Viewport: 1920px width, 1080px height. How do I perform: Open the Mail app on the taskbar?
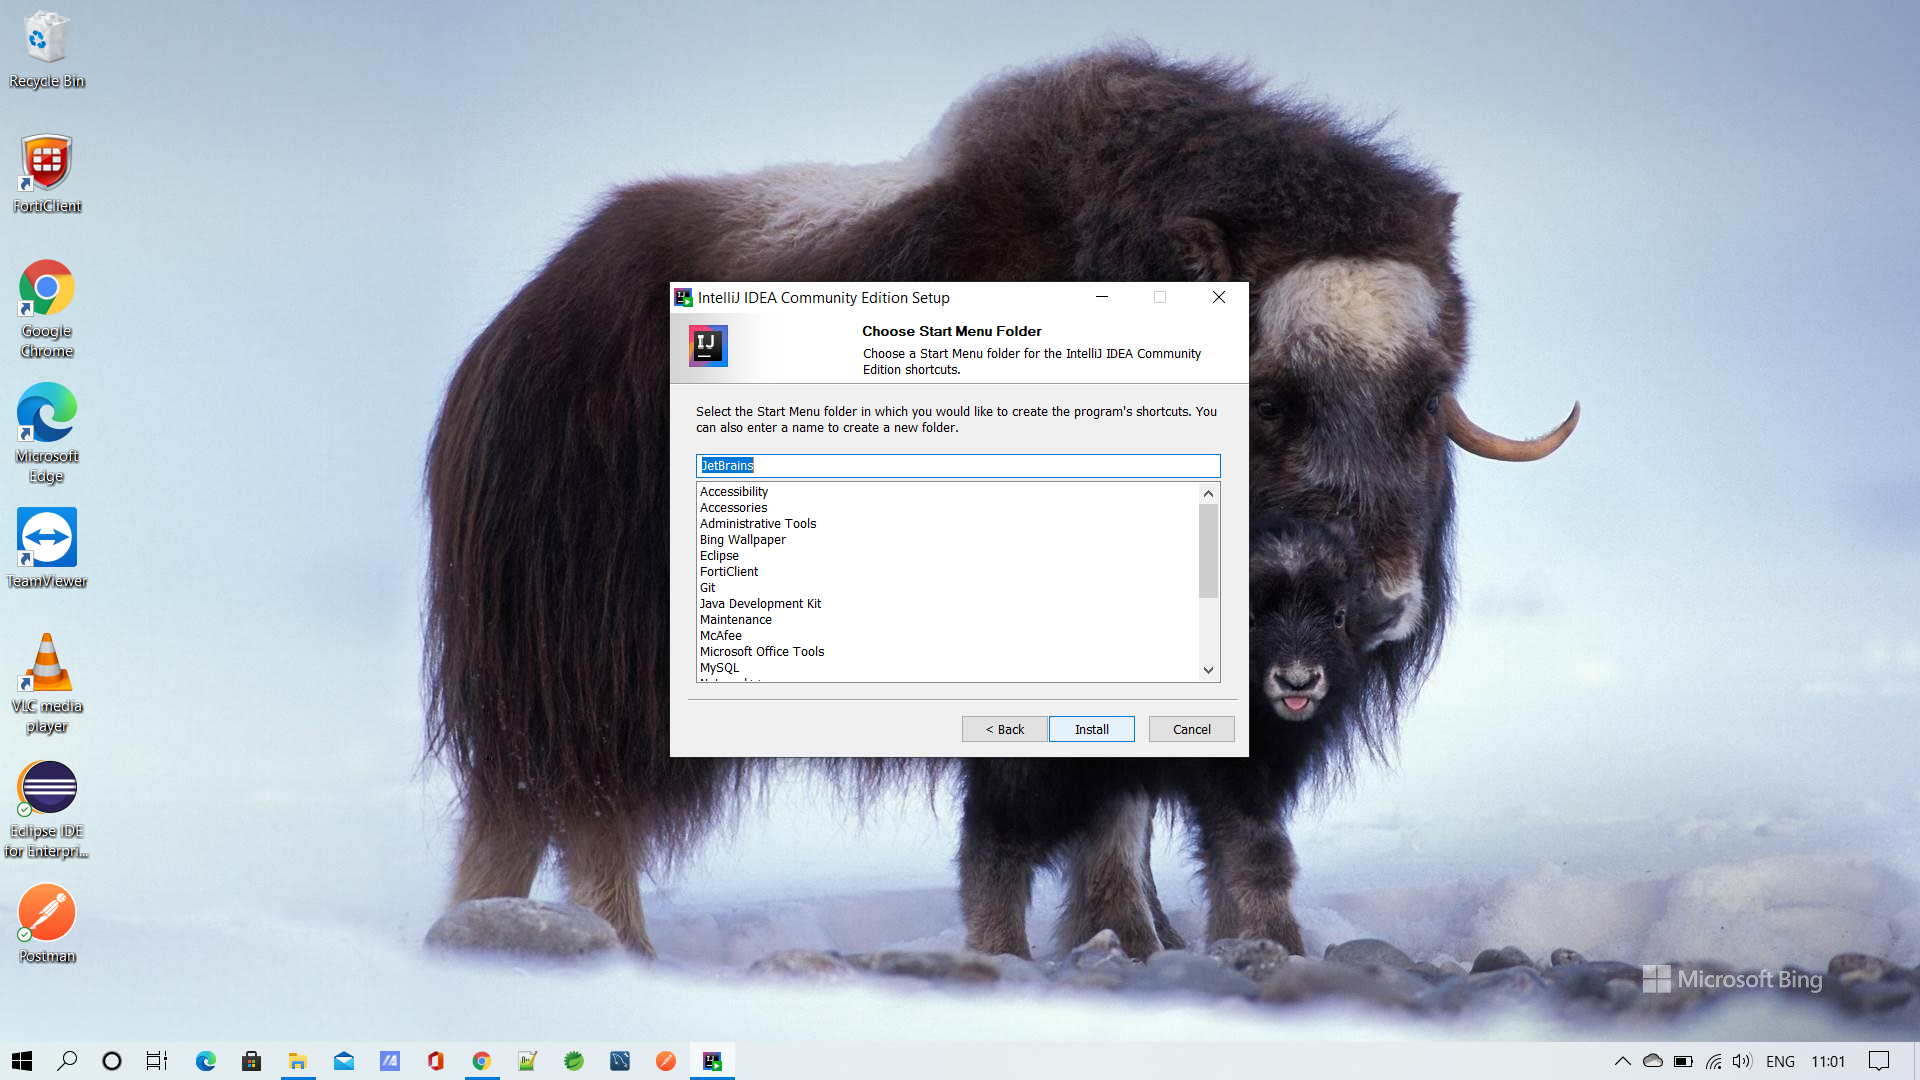pyautogui.click(x=344, y=1061)
